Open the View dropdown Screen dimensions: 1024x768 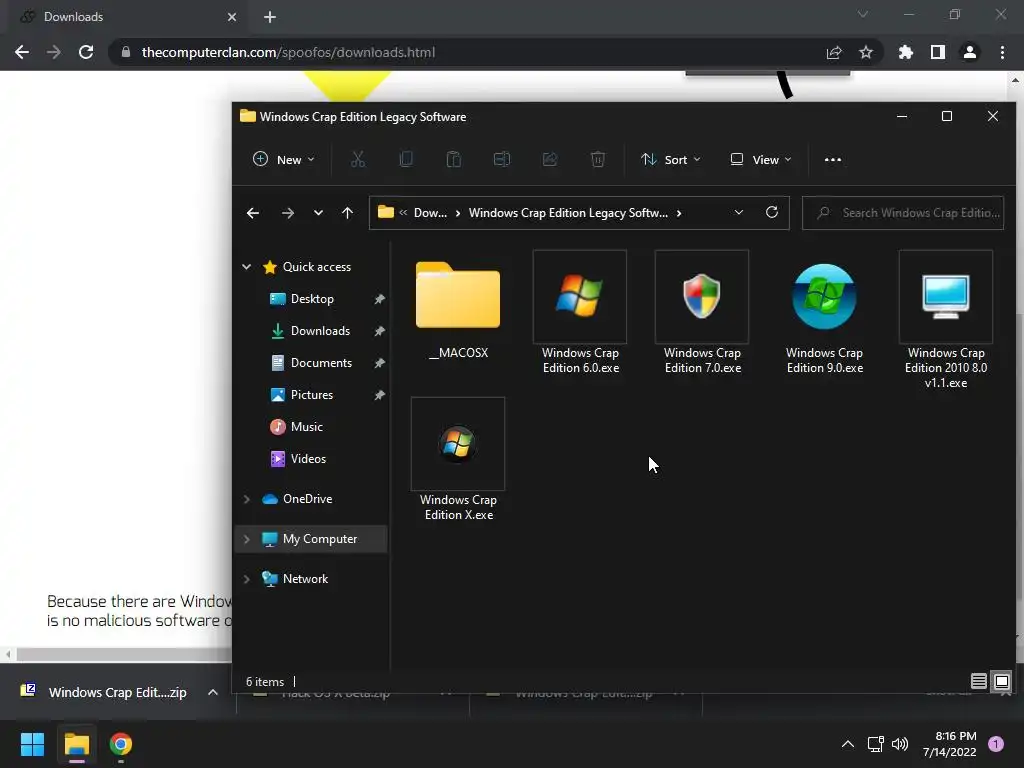click(761, 159)
